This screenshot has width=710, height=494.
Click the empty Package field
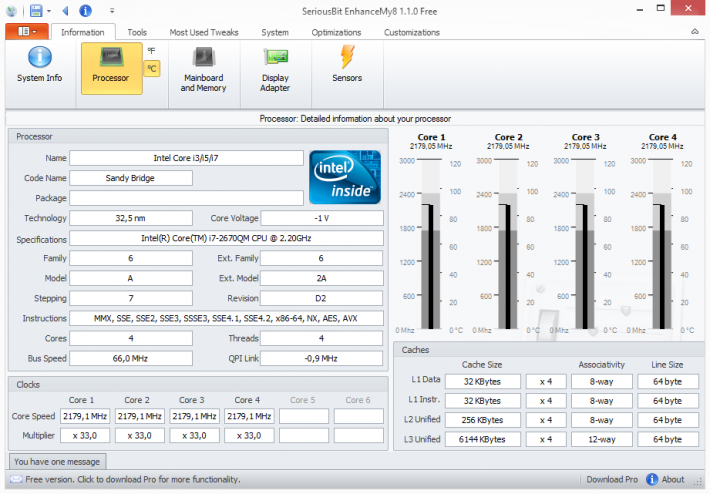(x=186, y=198)
